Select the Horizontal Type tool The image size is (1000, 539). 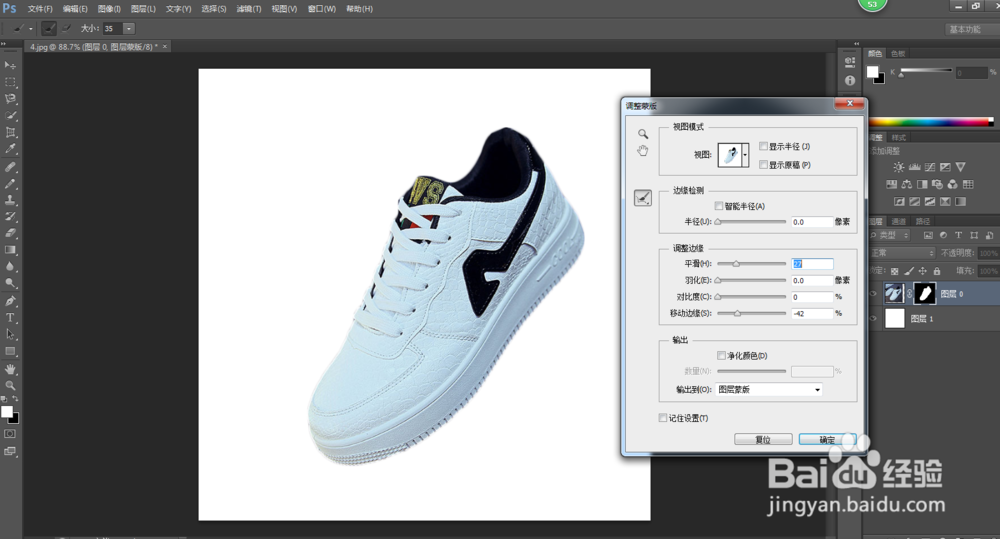point(10,318)
